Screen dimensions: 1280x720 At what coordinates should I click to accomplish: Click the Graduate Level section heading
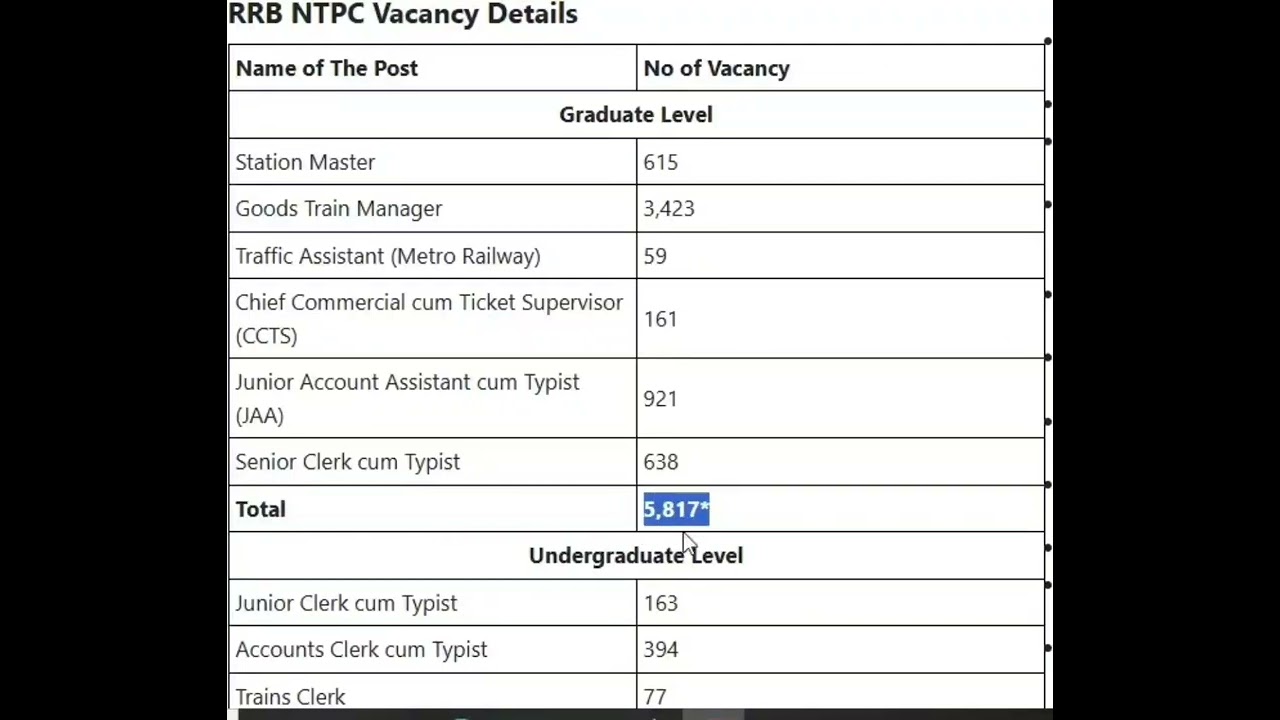click(x=636, y=115)
